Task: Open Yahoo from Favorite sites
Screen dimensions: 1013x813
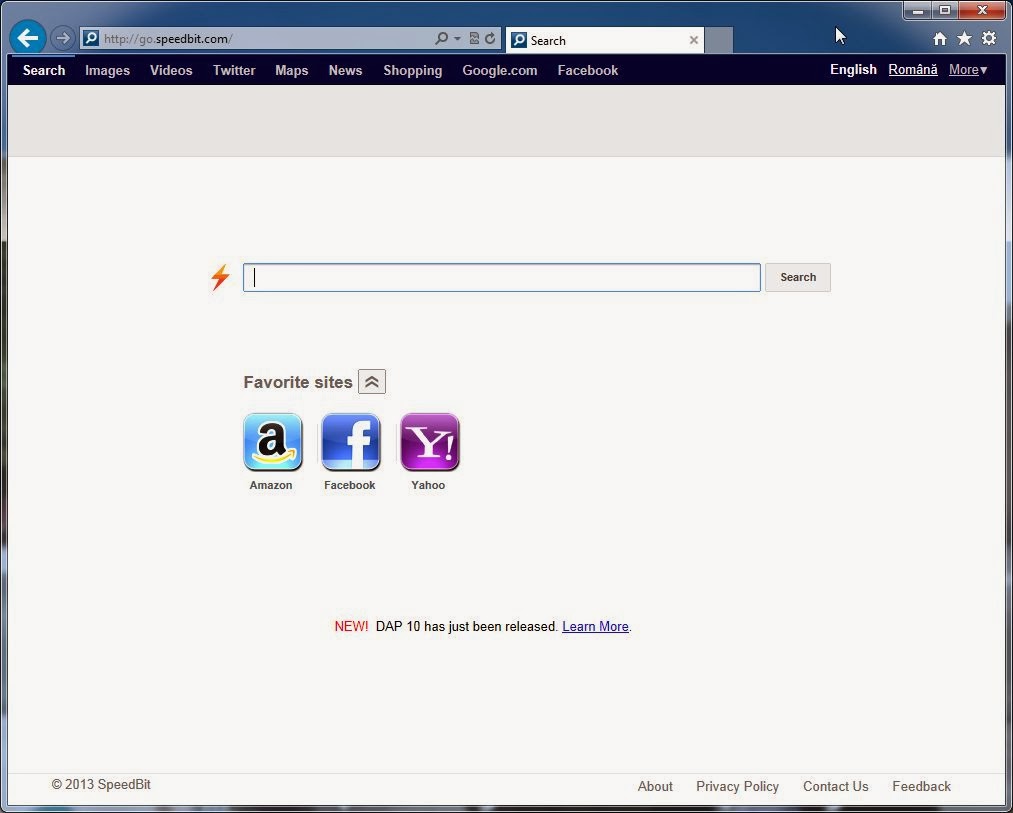Action: [429, 442]
